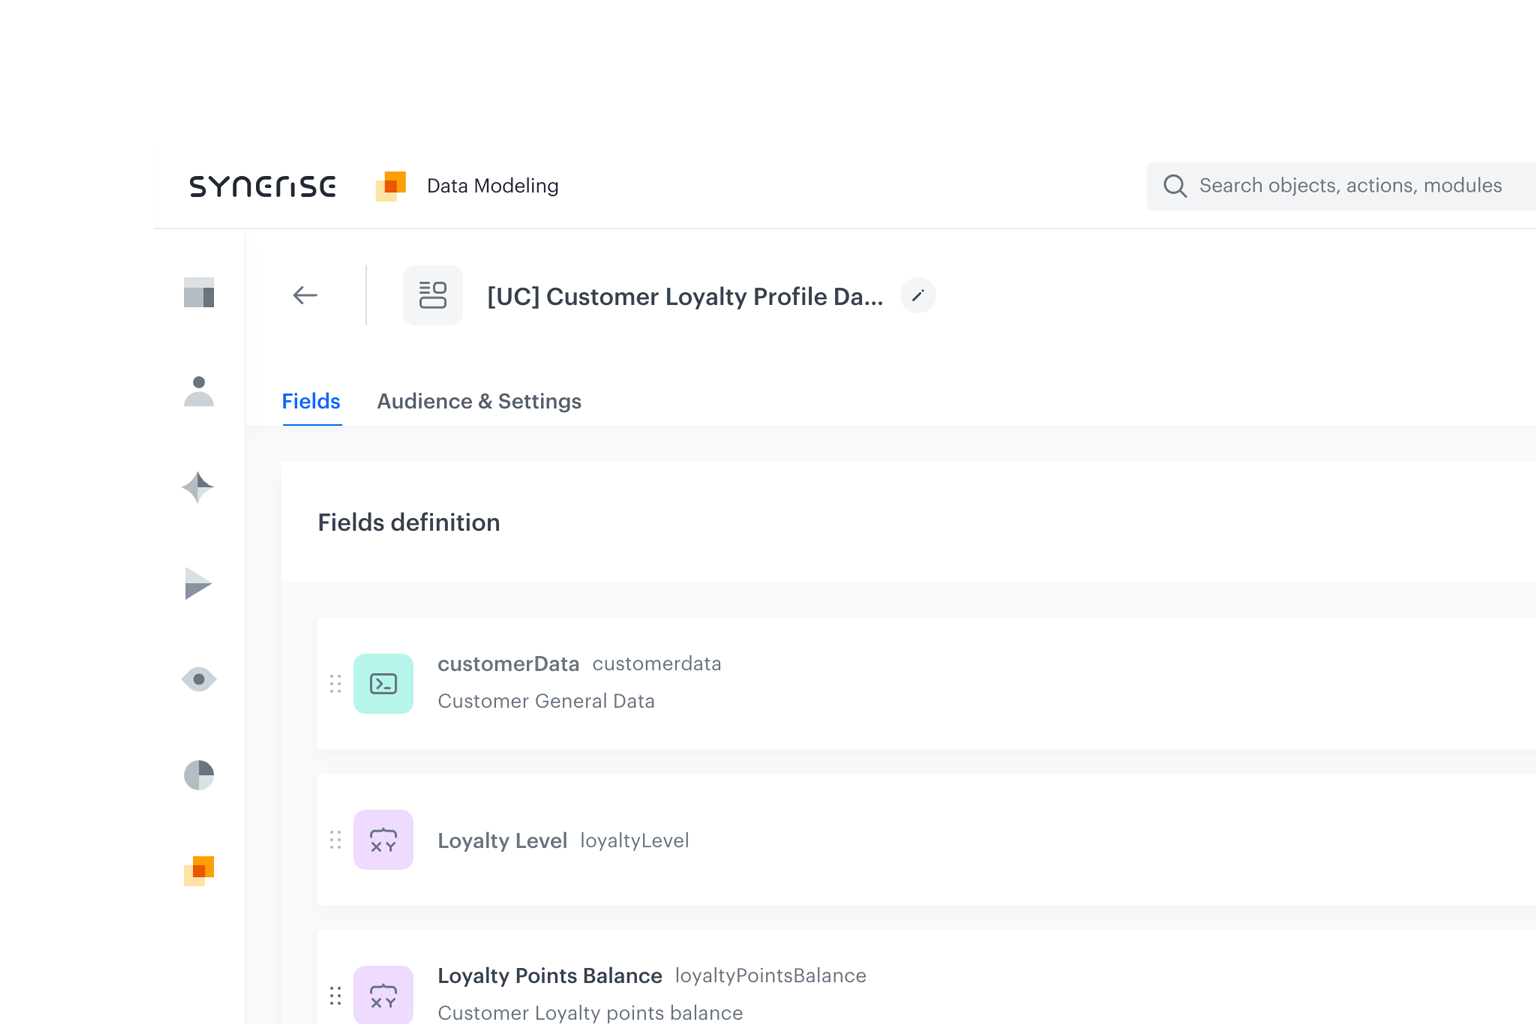Open the eye icon in the left sidebar
The width and height of the screenshot is (1536, 1024).
tap(199, 679)
